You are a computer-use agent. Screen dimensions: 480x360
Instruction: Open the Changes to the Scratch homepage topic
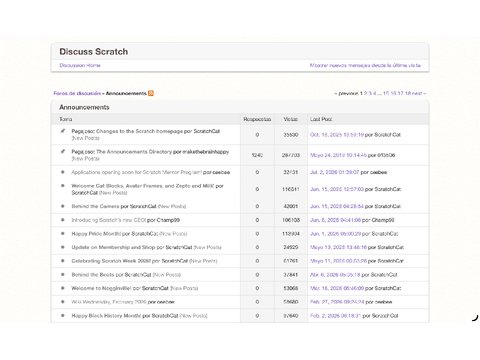pos(139,131)
